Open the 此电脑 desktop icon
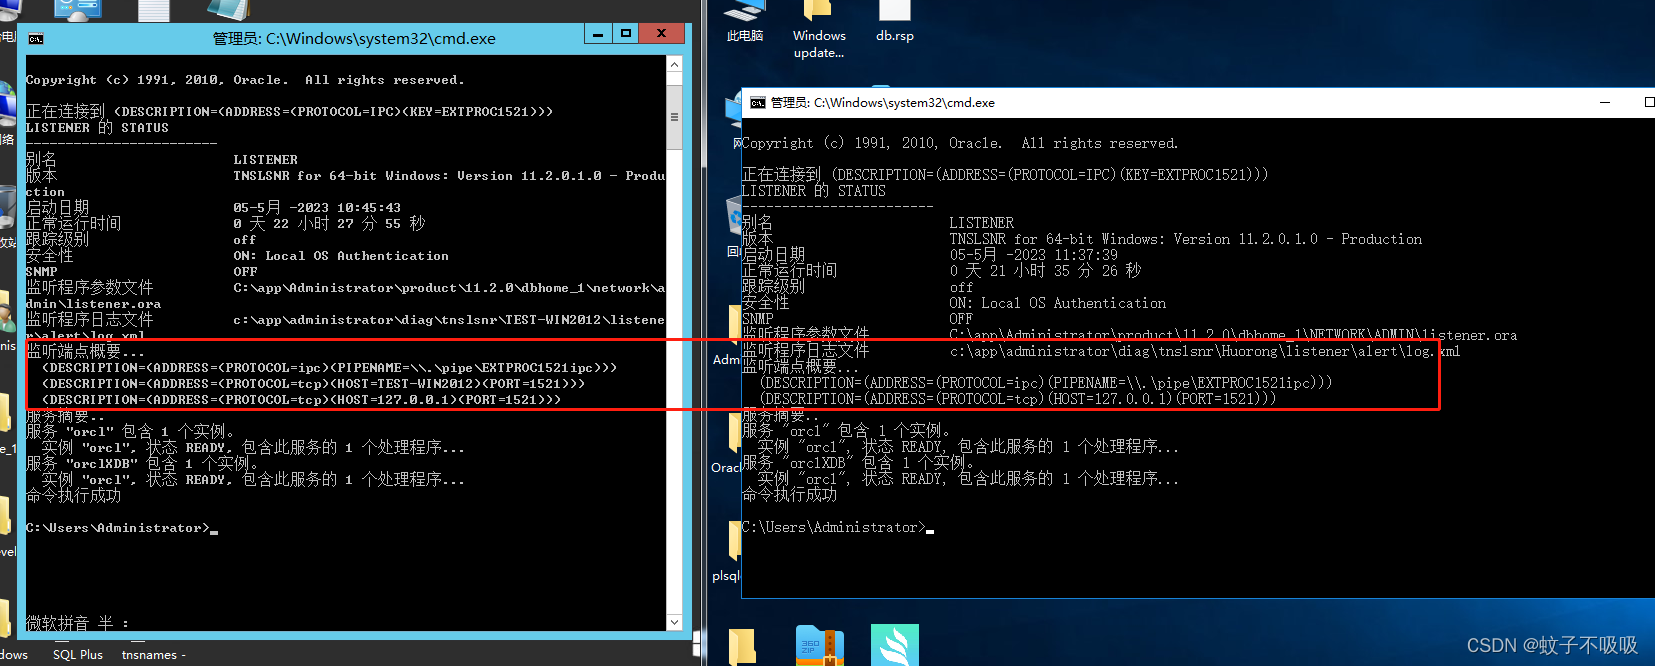This screenshot has width=1655, height=666. tap(745, 22)
